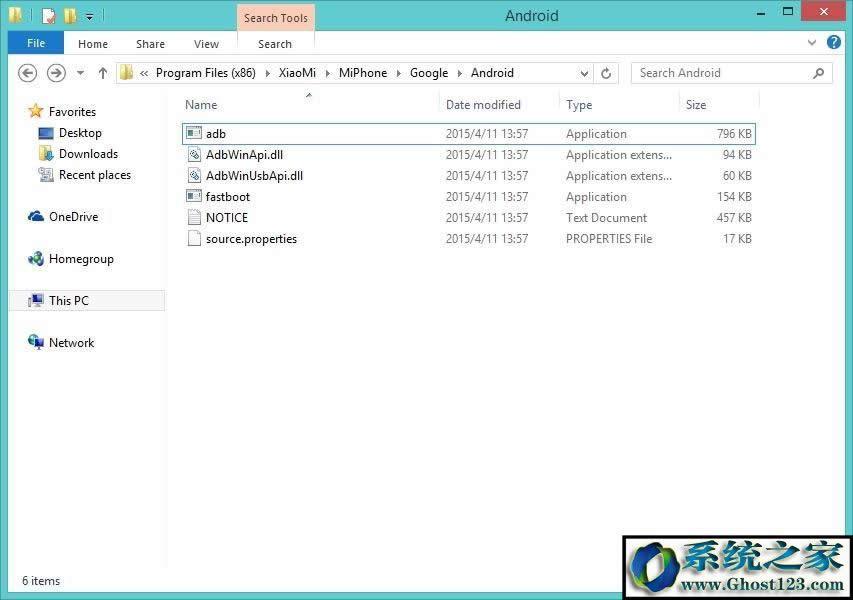The width and height of the screenshot is (853, 600).
Task: Click the Properties icon in quick access toolbar
Action: click(48, 16)
